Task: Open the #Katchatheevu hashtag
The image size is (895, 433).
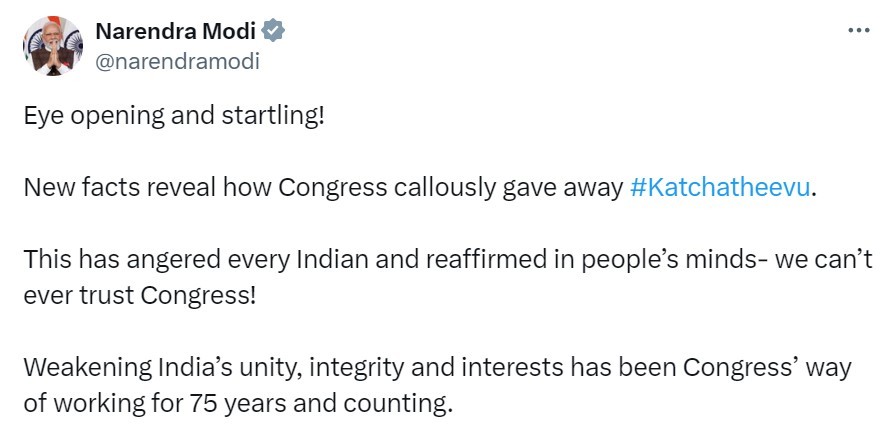Action: click(x=722, y=188)
